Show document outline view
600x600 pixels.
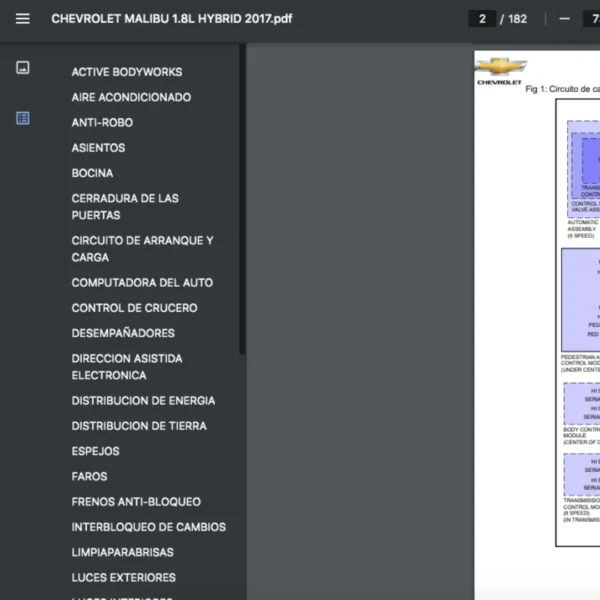[23, 118]
